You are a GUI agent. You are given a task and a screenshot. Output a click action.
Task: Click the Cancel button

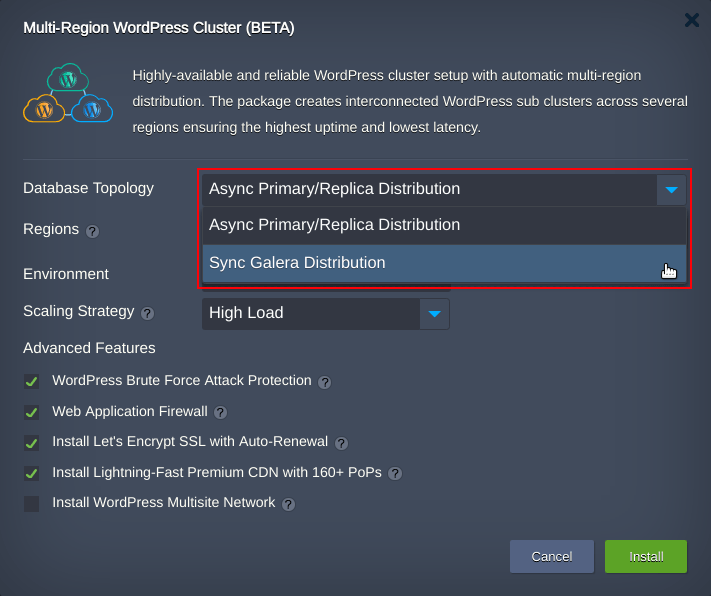(552, 557)
